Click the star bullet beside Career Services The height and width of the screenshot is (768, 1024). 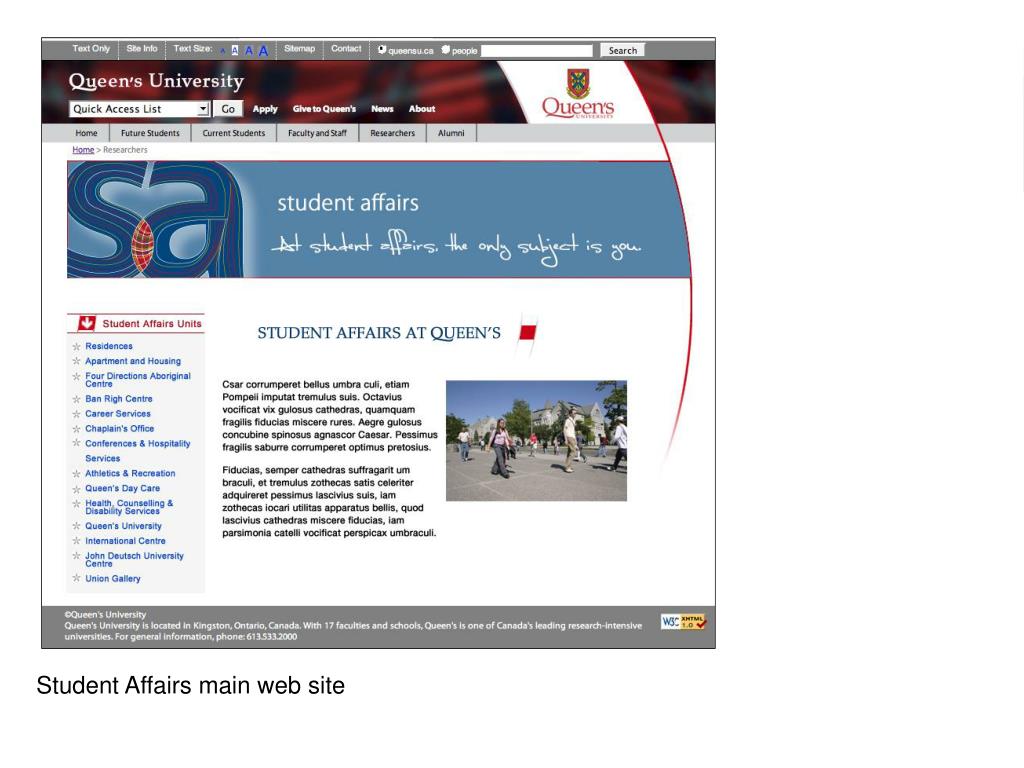(76, 414)
